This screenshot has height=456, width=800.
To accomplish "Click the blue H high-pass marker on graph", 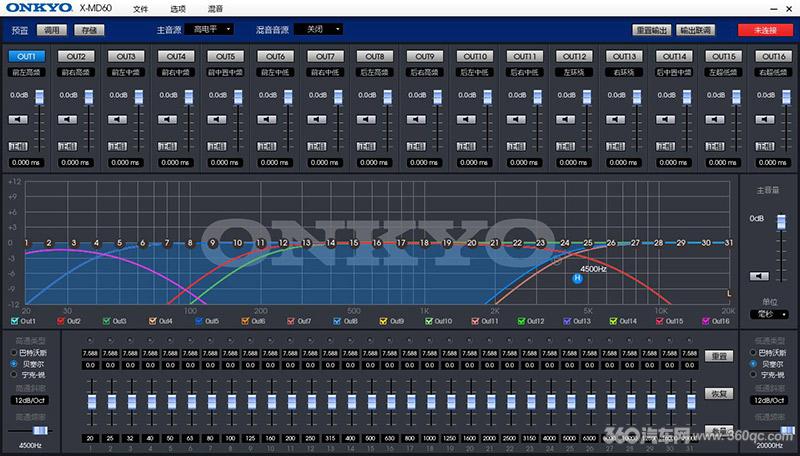I will click(x=577, y=278).
